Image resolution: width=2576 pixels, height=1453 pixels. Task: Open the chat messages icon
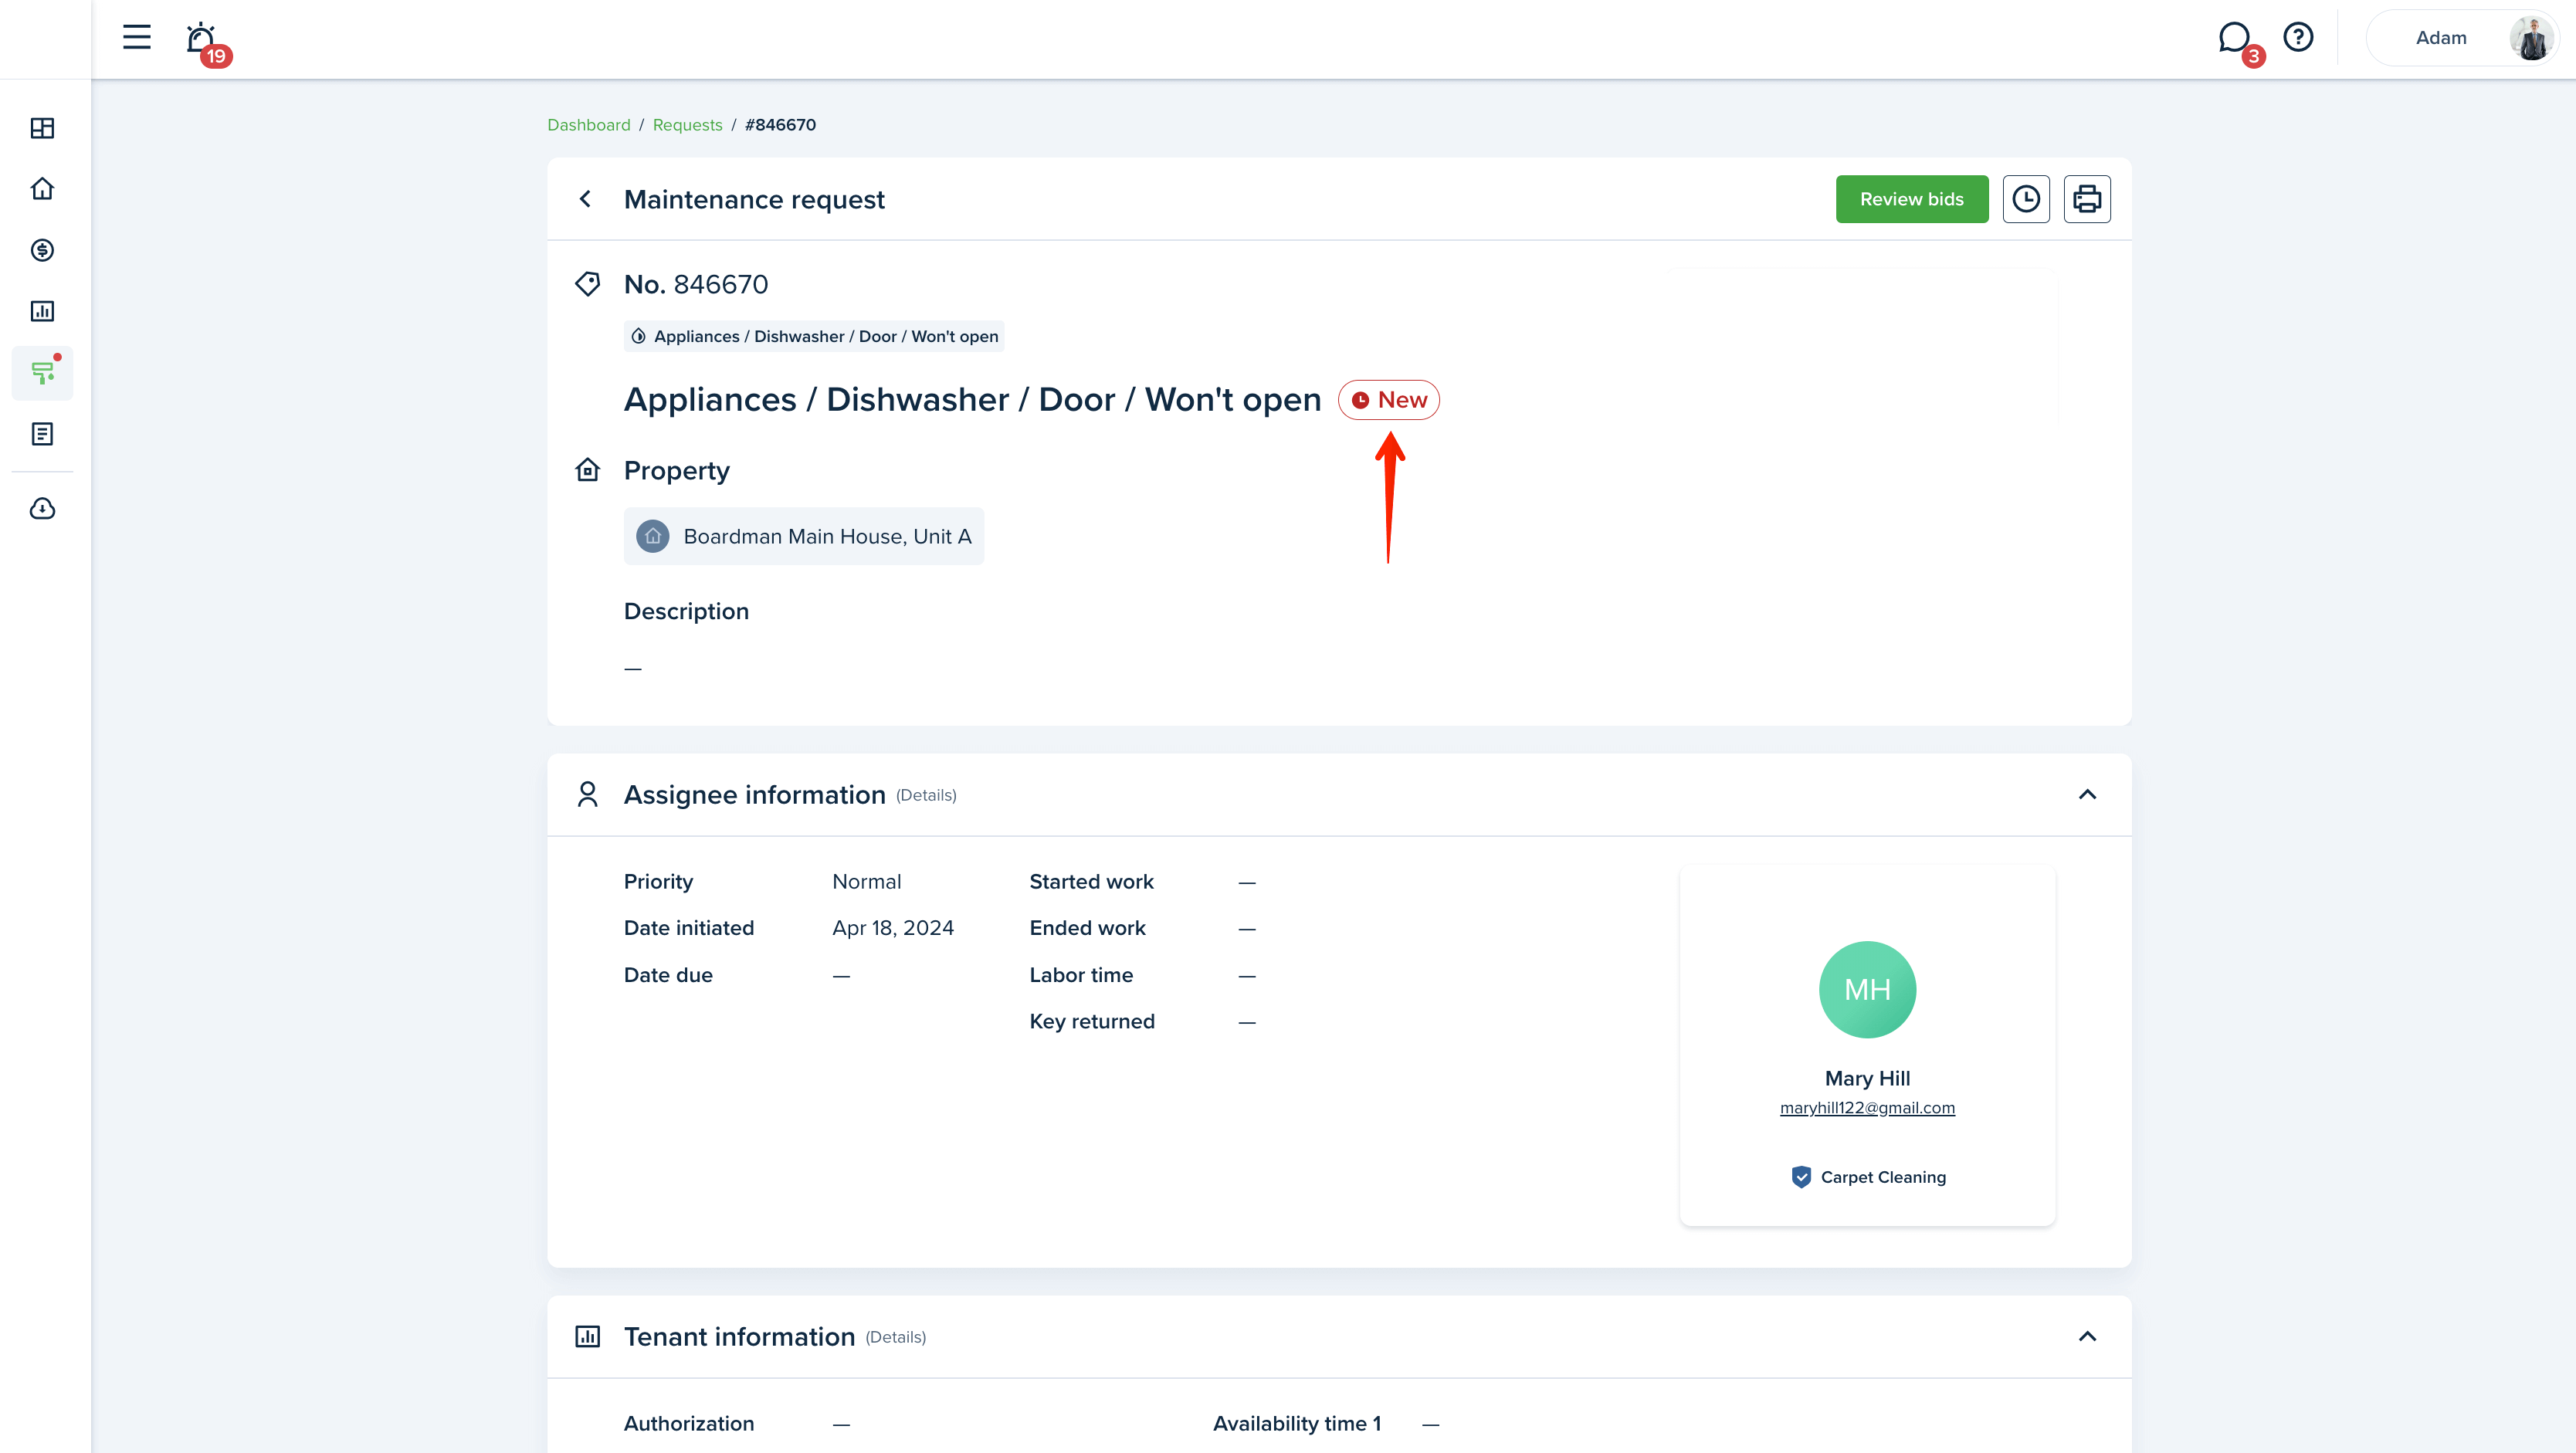tap(2234, 38)
